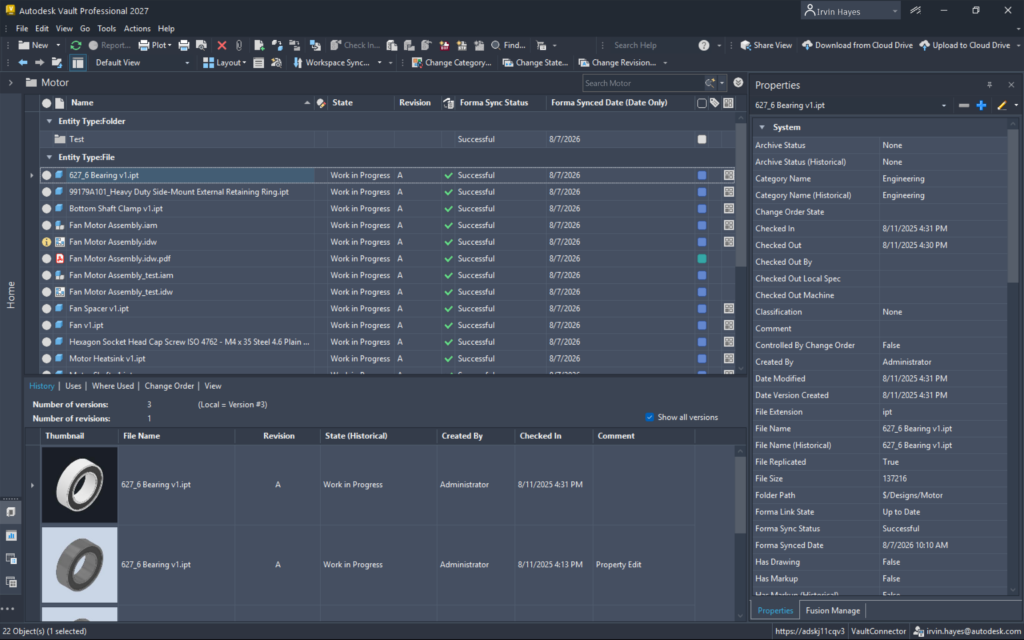The width and height of the screenshot is (1024, 640).
Task: Click the paperclip Attachments icon
Action: [239, 45]
